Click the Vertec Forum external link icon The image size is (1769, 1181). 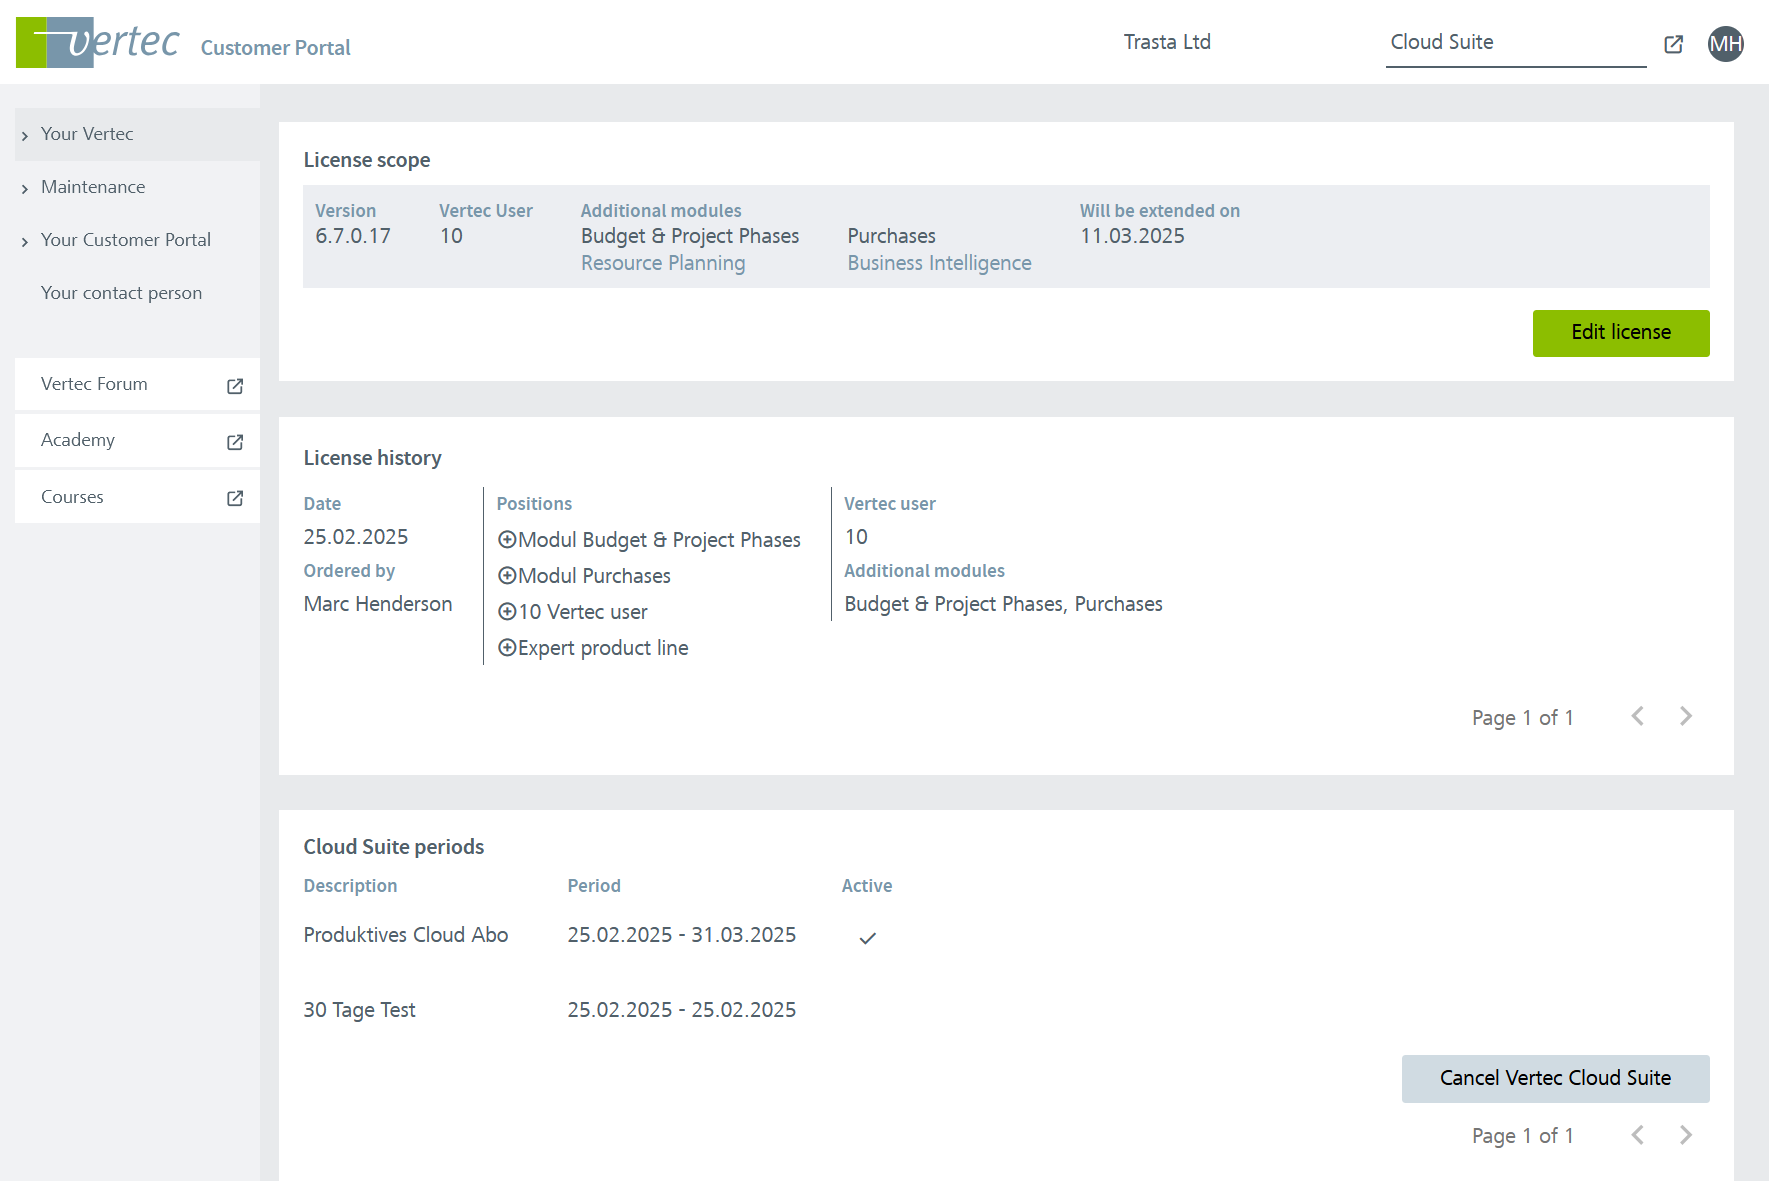coord(235,386)
